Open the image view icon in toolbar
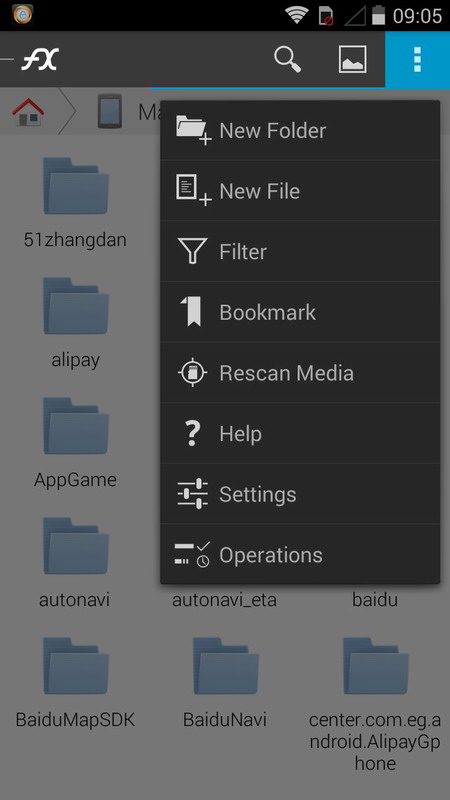 pyautogui.click(x=353, y=59)
